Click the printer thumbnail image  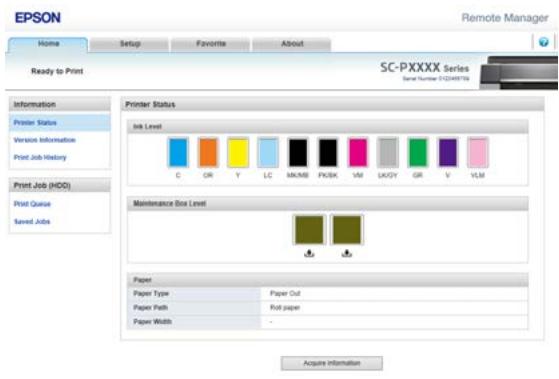519,73
